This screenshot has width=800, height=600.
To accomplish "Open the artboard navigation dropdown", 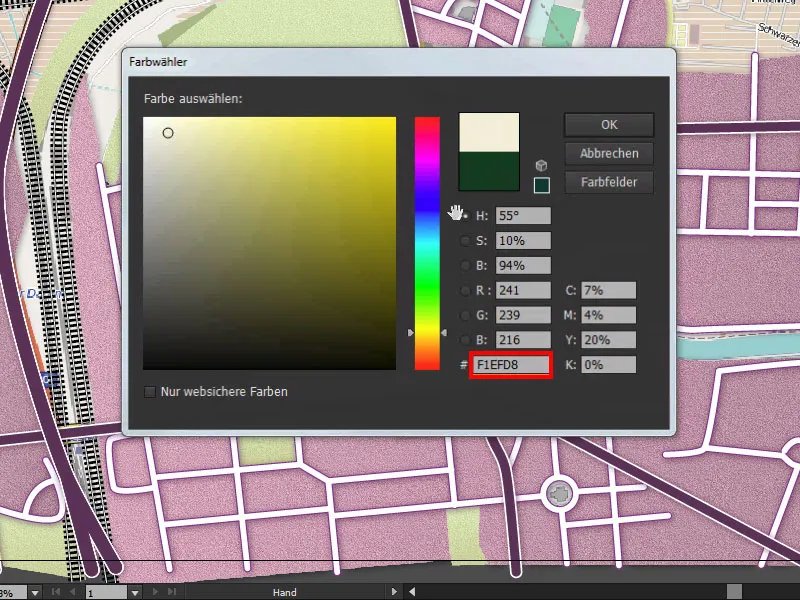I will coord(135,593).
